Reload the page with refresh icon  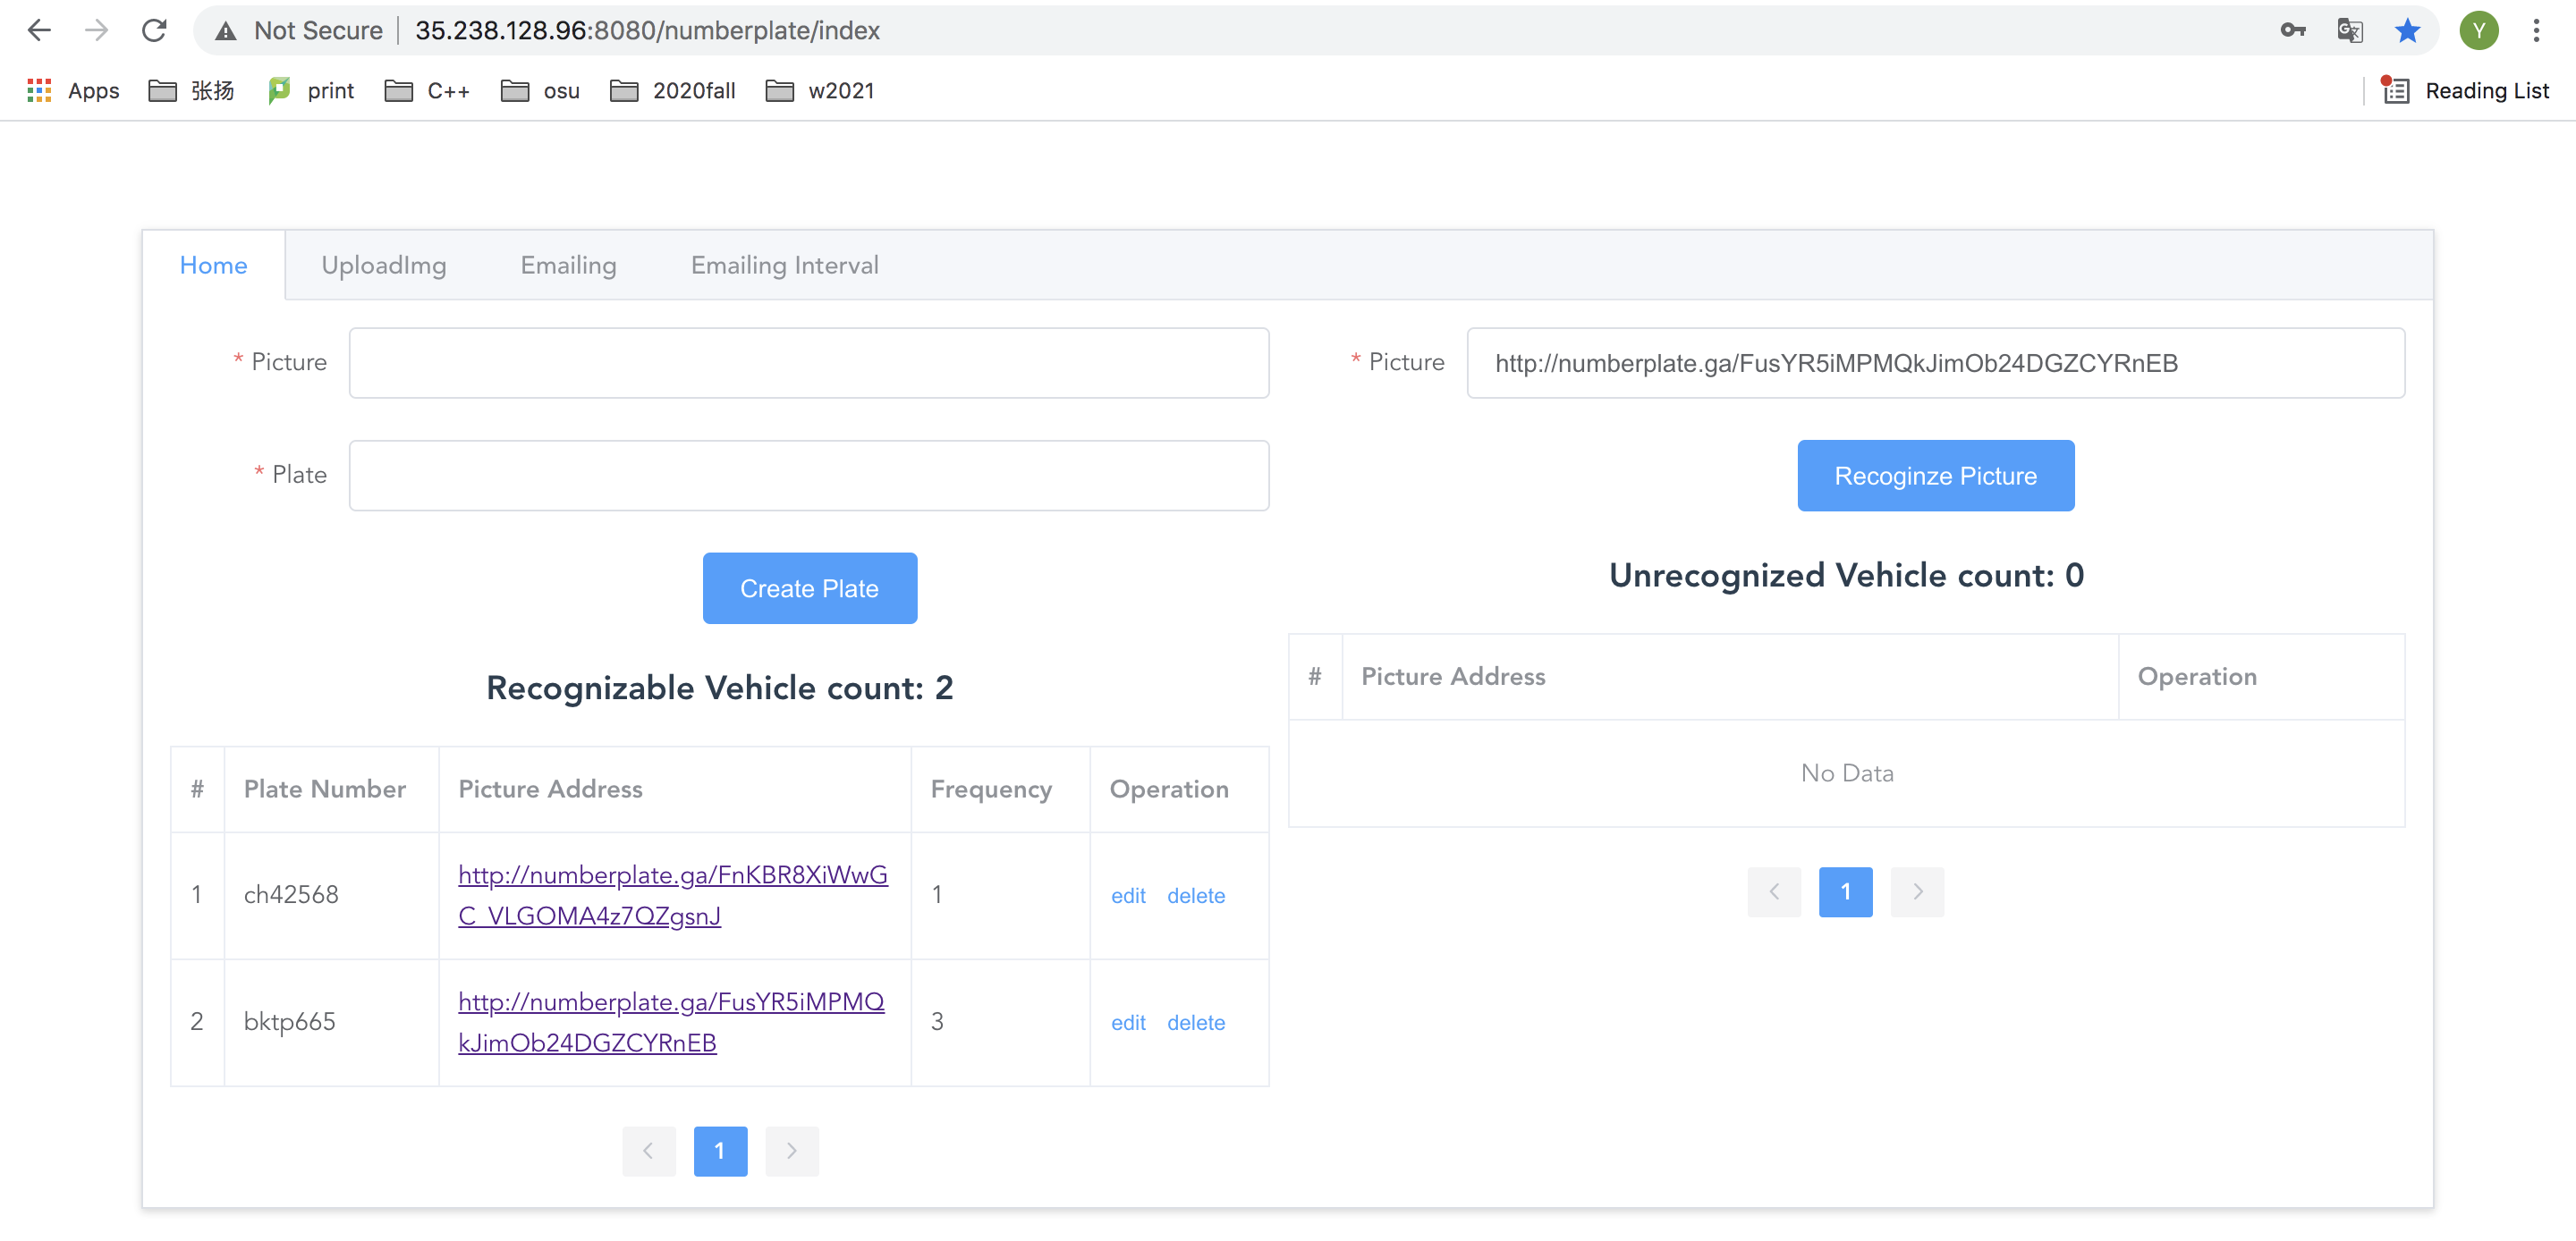click(x=154, y=30)
